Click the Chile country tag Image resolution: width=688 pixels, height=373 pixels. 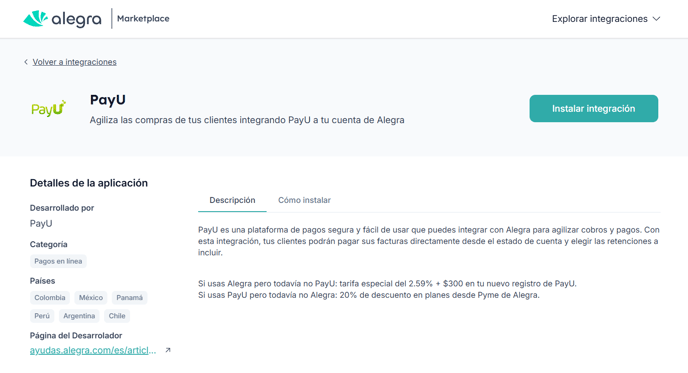(x=117, y=316)
